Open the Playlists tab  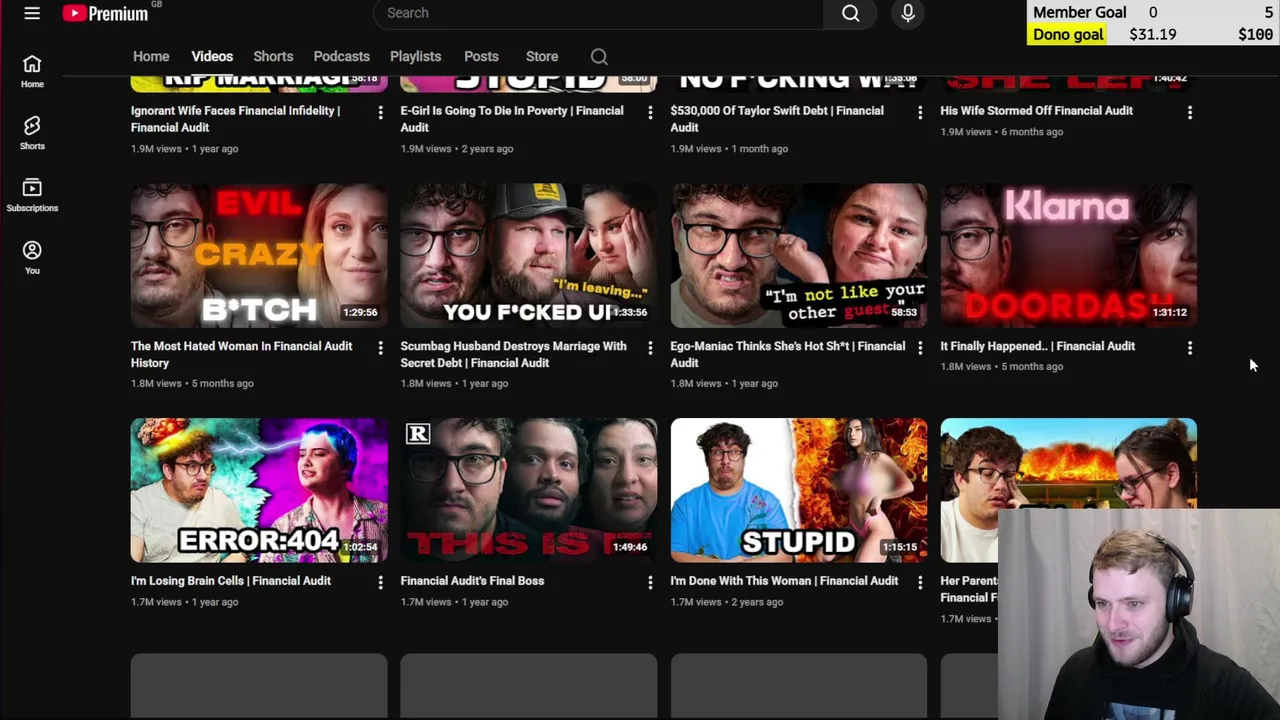tap(415, 57)
